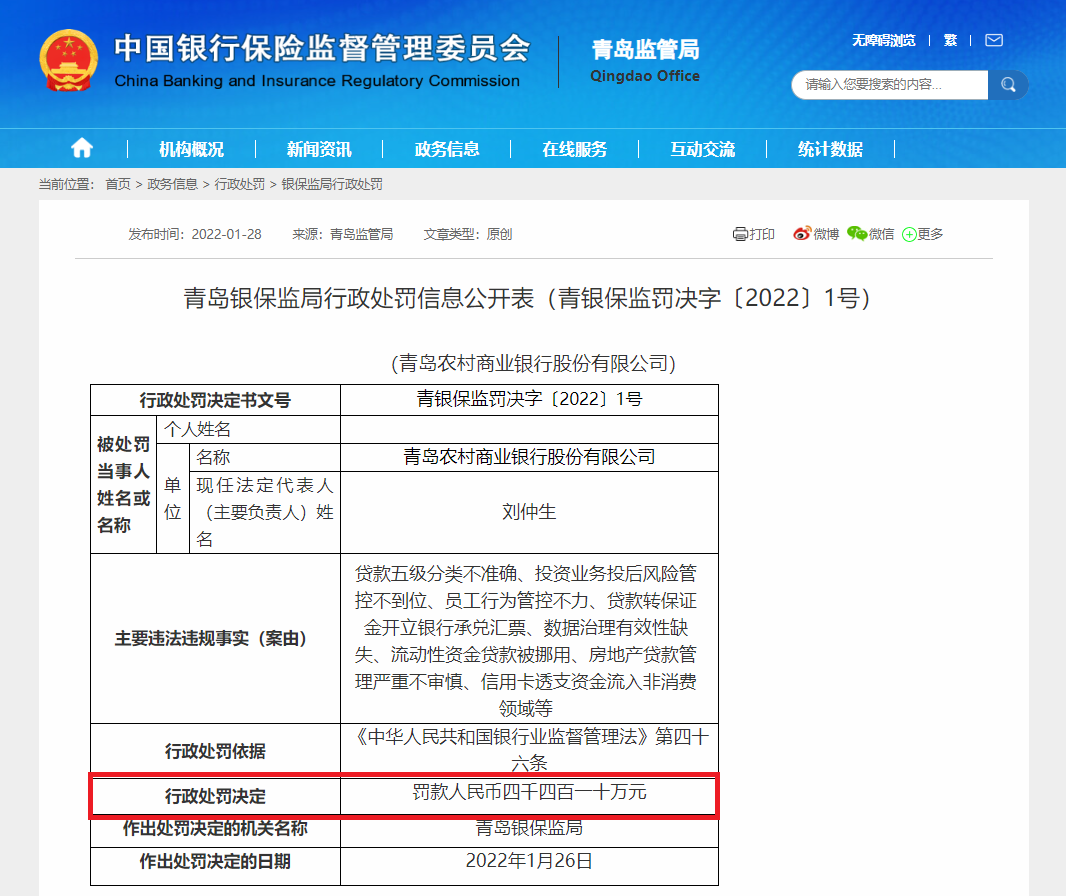
Task: Open the 机构概况 menu
Action: tap(191, 149)
